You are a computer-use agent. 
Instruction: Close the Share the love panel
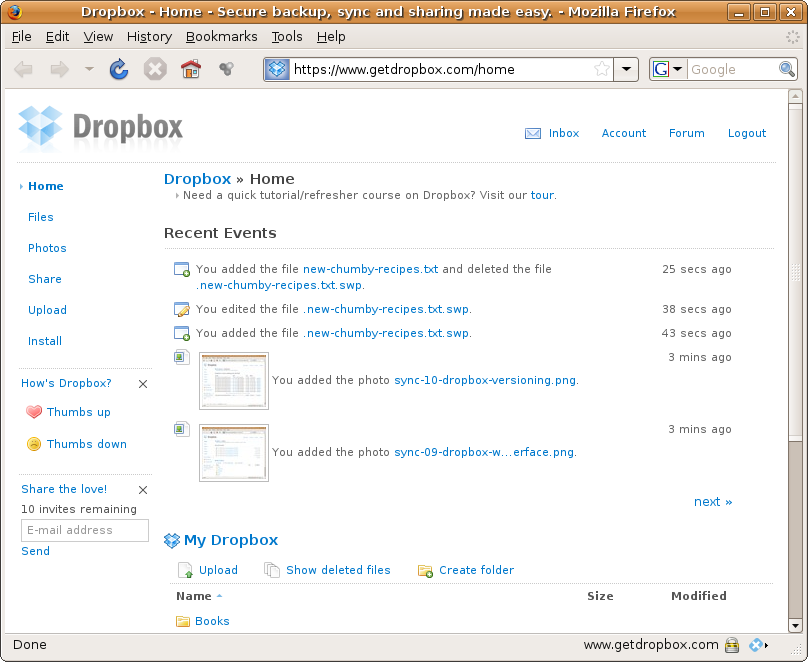(143, 490)
